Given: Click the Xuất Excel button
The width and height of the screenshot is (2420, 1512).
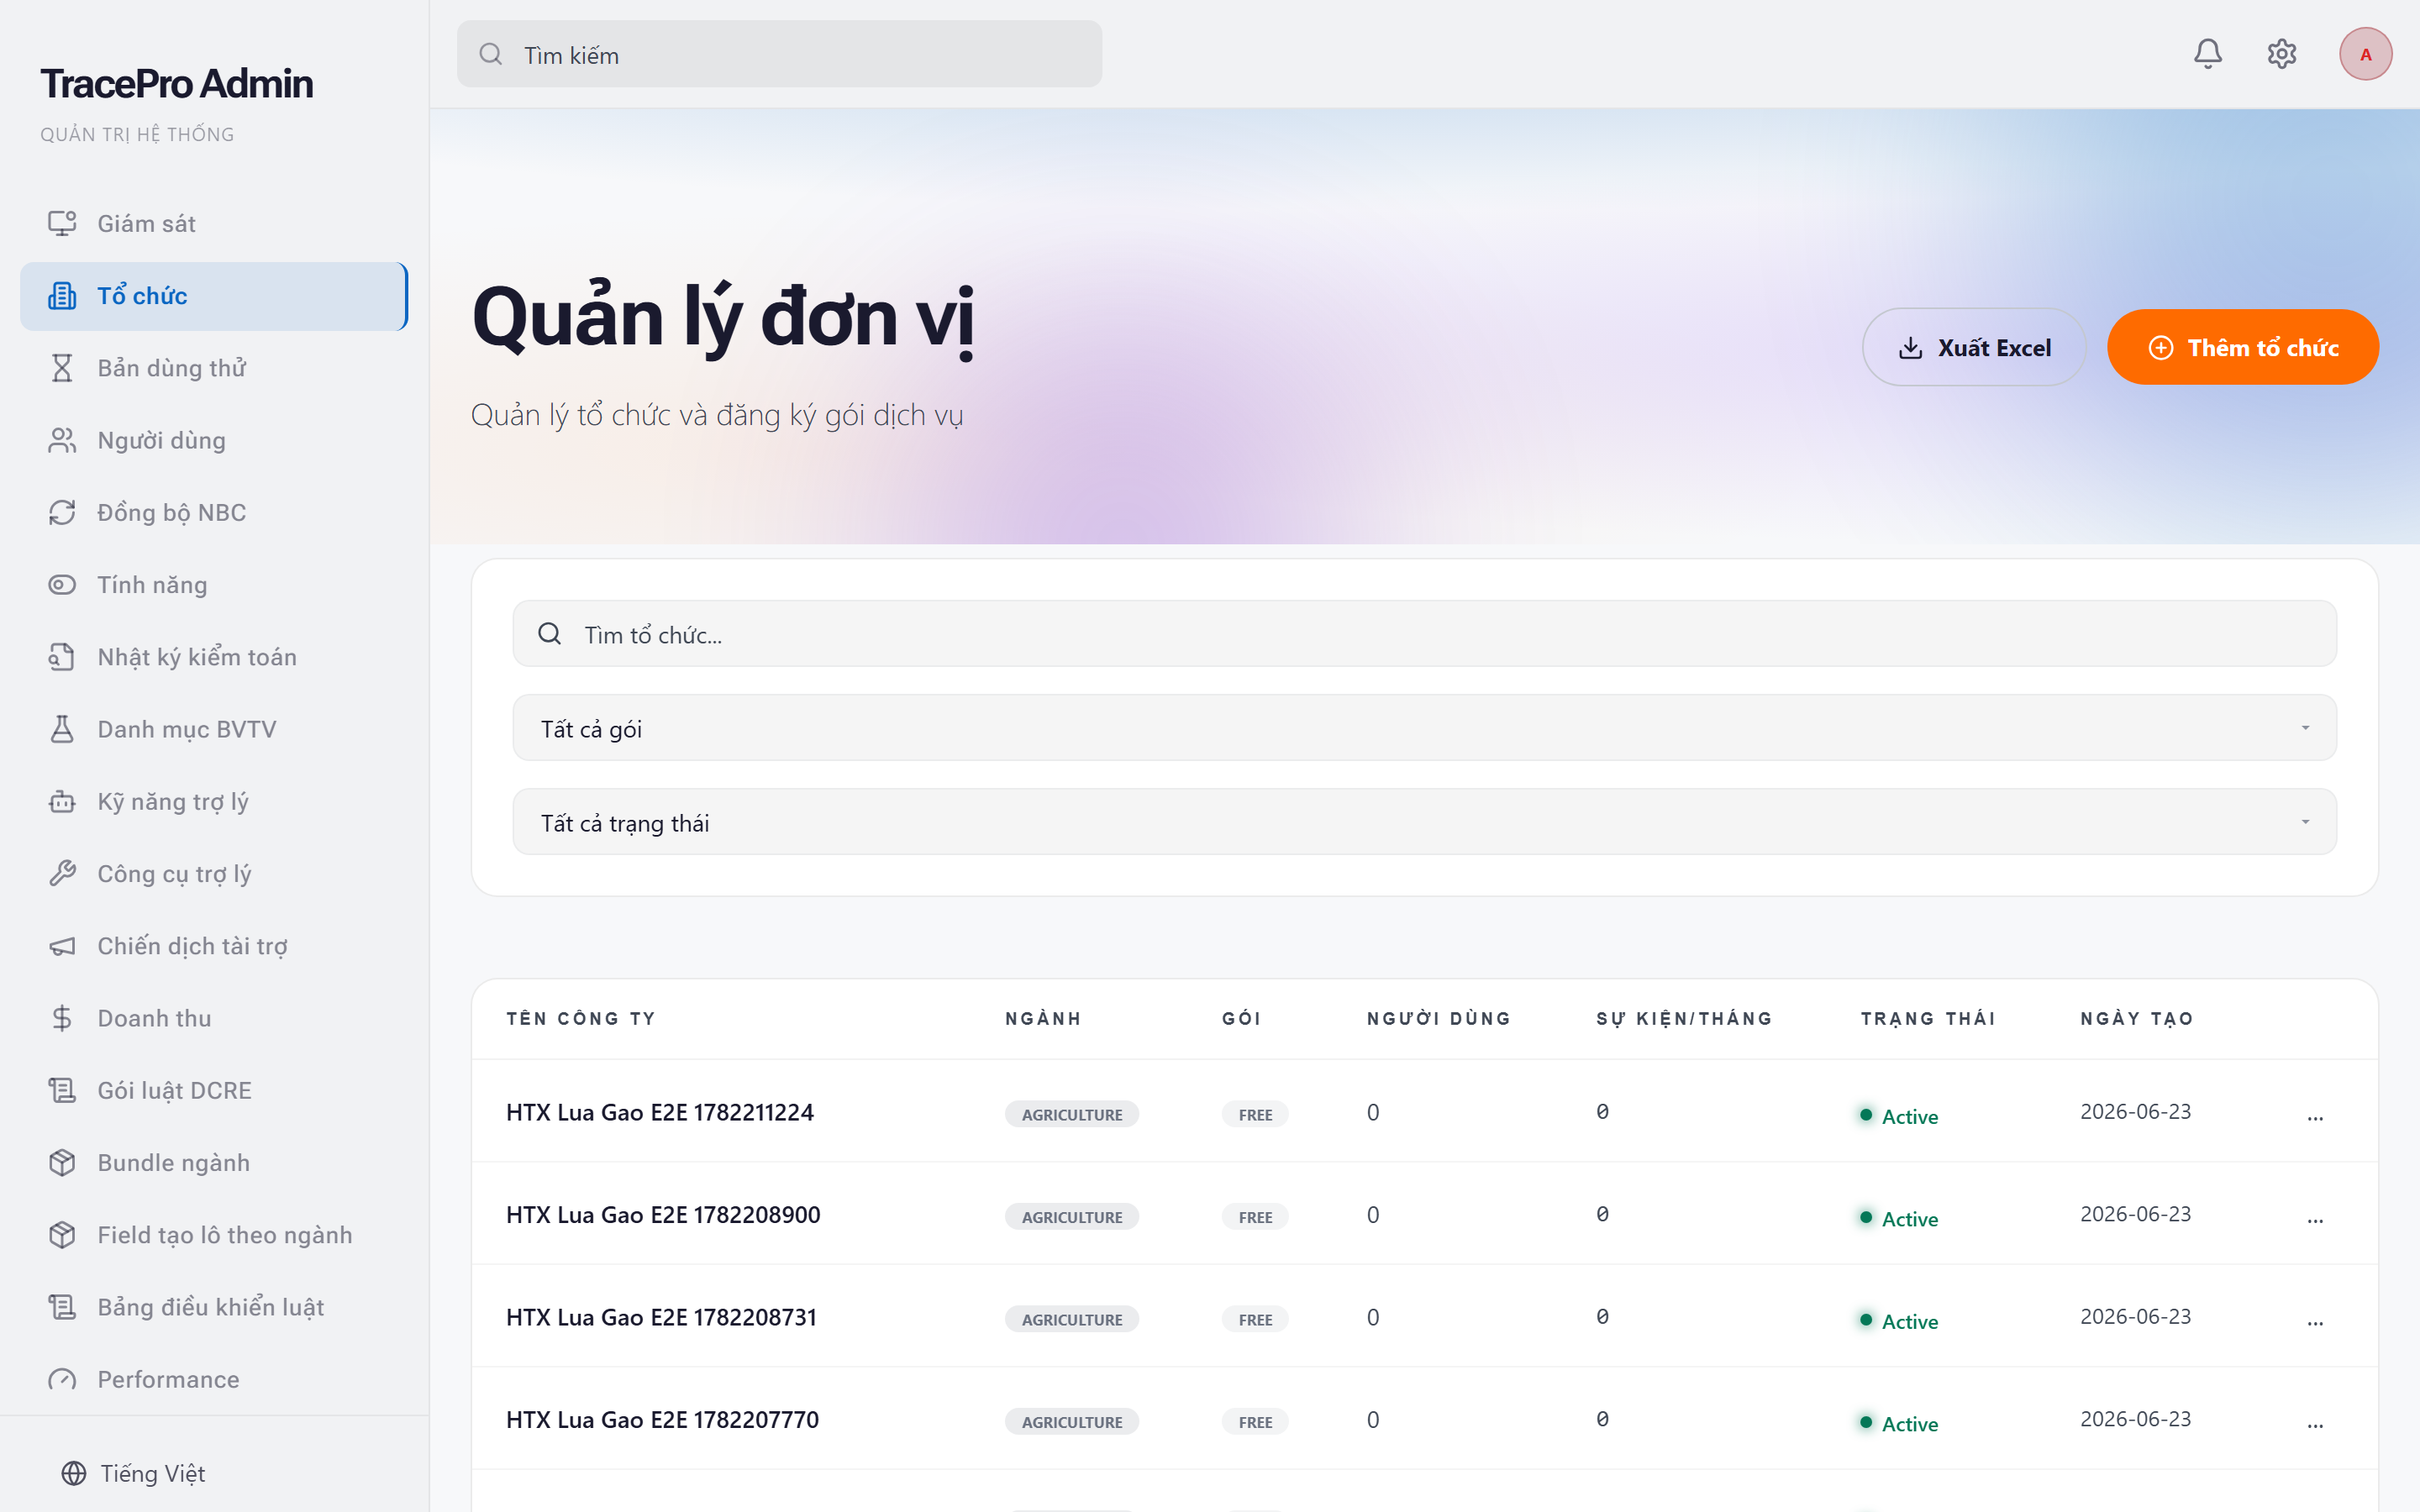Looking at the screenshot, I should 1973,347.
